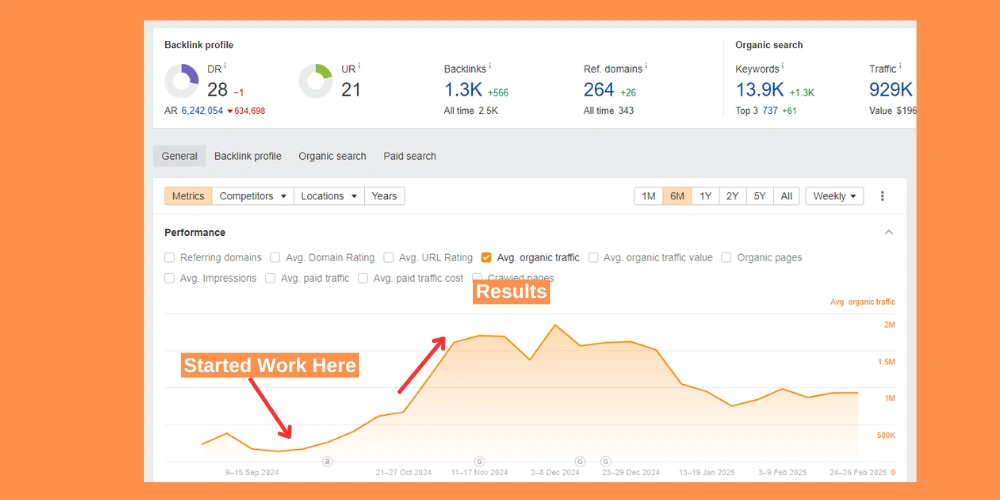Click the G marker near 11–17 Nov 2024
The height and width of the screenshot is (500, 1000).
click(479, 461)
